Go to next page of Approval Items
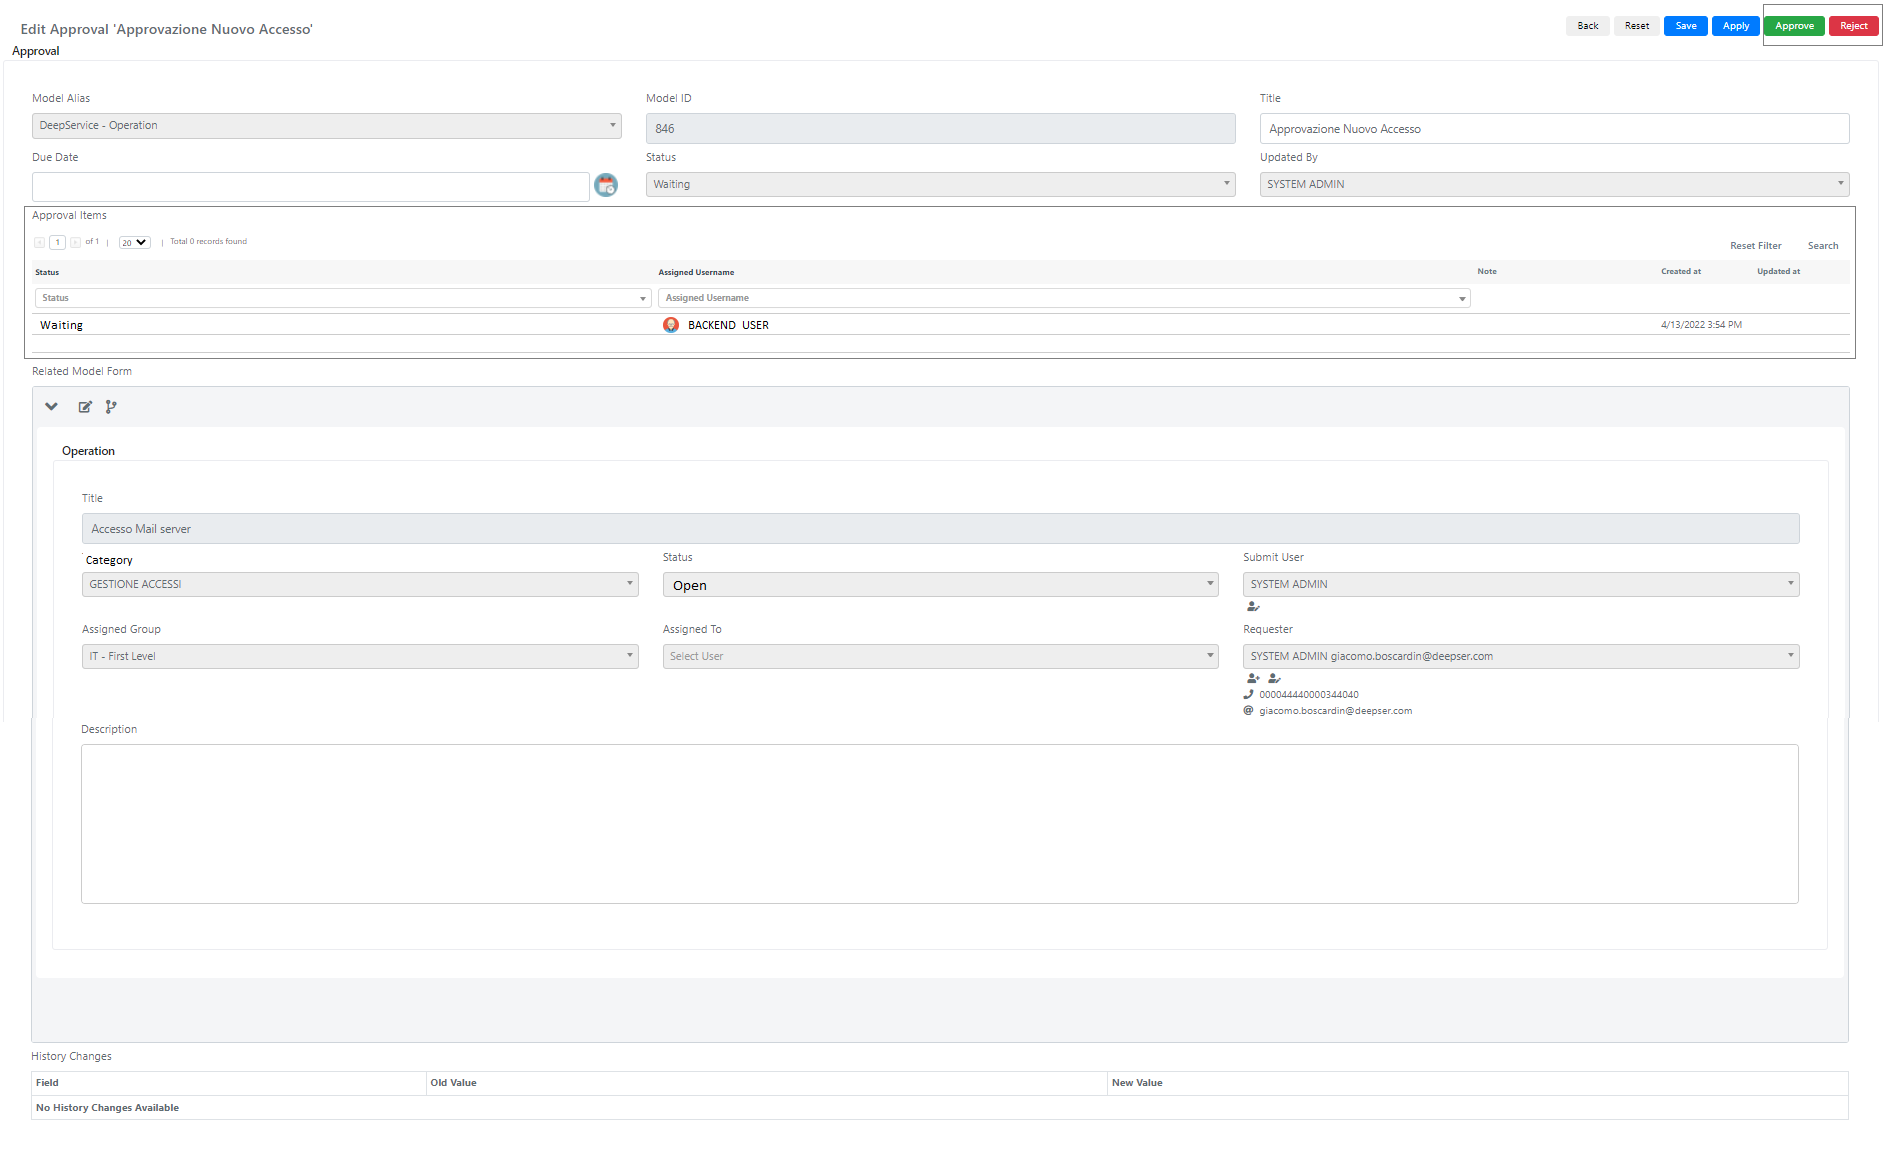The image size is (1890, 1162). pyautogui.click(x=75, y=242)
